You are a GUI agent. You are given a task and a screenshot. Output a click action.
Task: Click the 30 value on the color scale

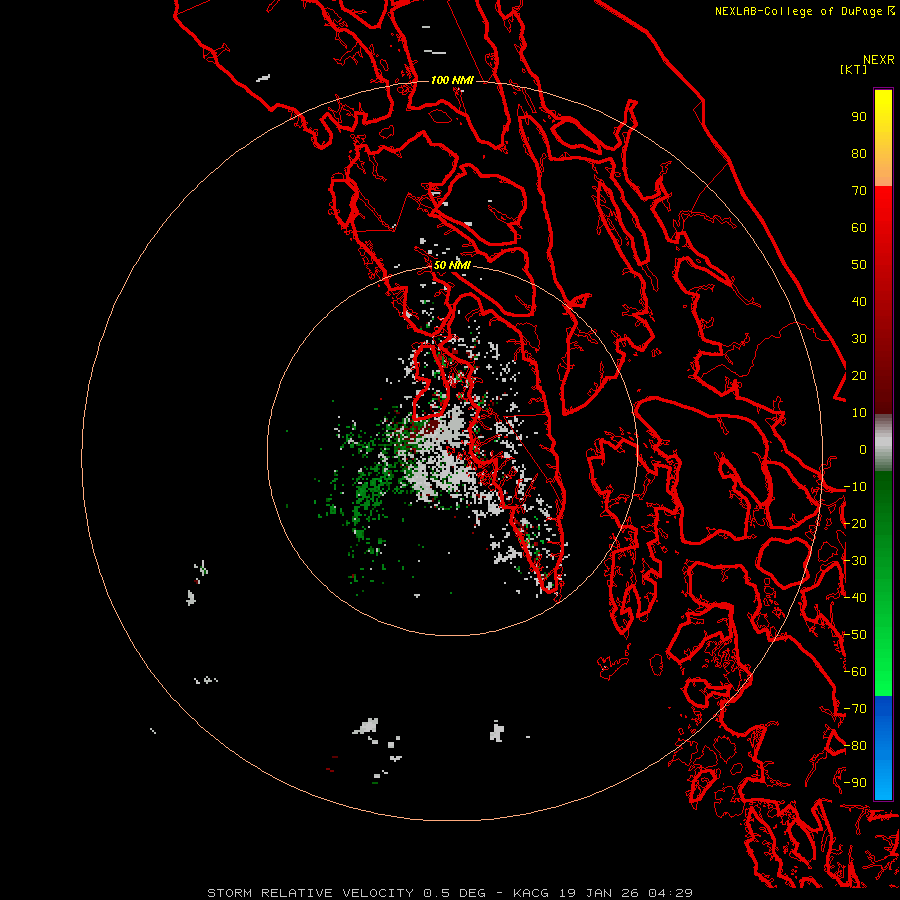click(859, 339)
